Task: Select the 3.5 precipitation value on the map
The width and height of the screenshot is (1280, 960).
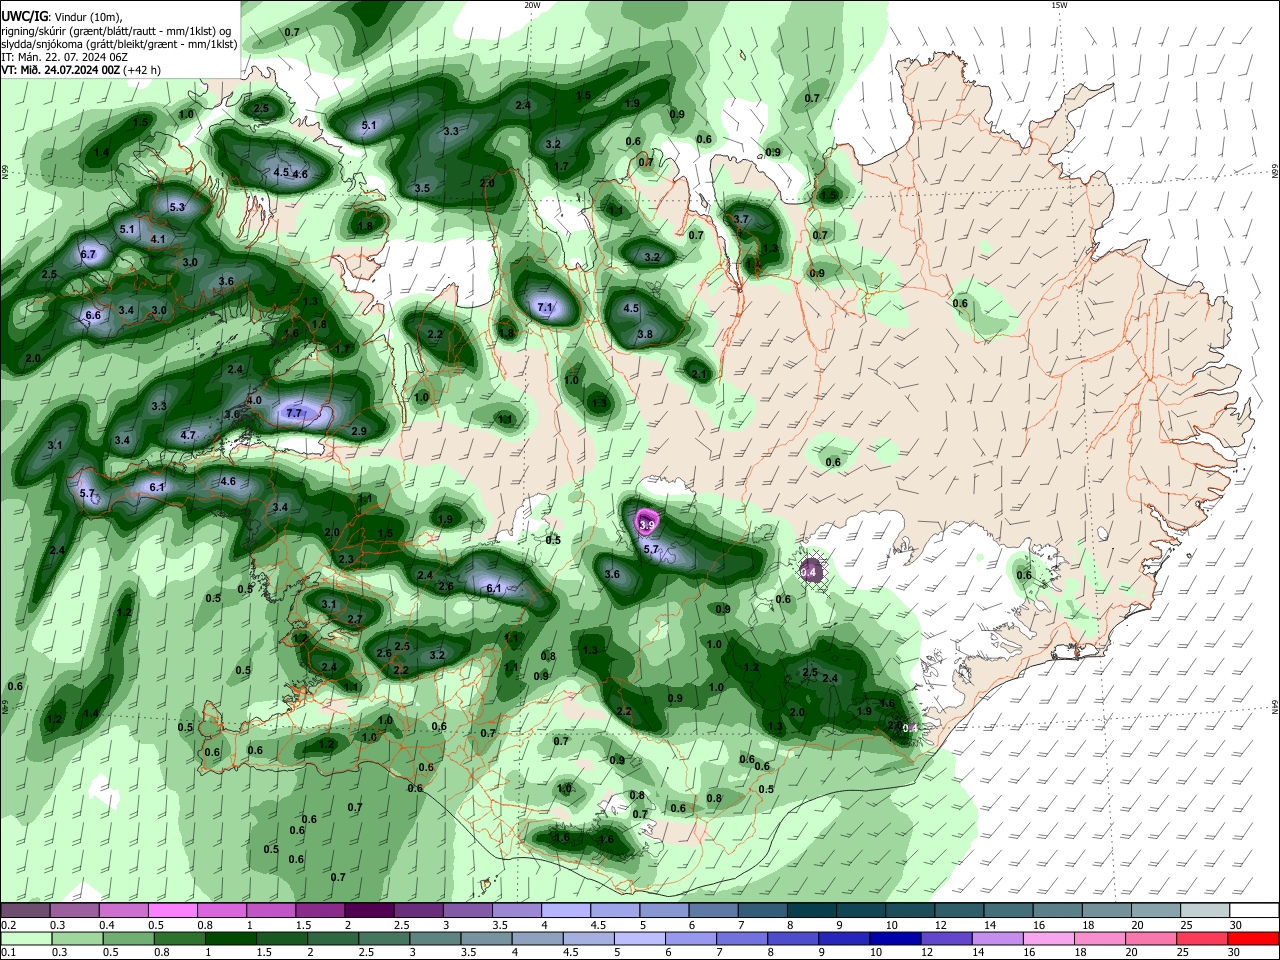Action: click(422, 189)
